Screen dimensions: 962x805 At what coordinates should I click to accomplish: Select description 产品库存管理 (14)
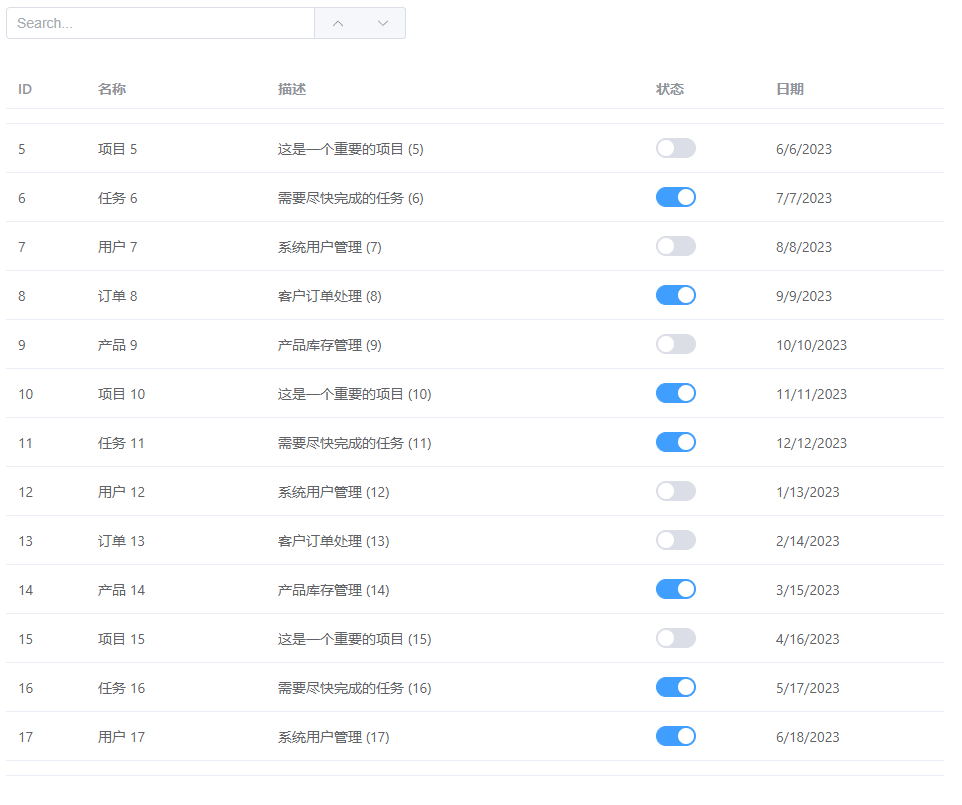(334, 590)
